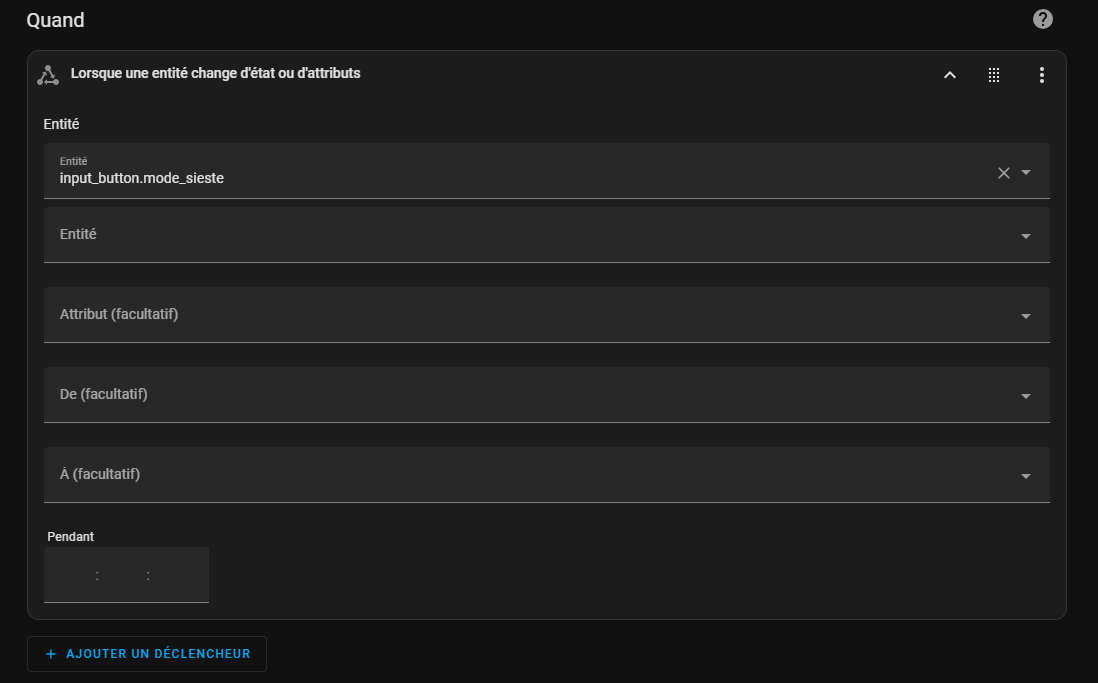1098x683 pixels.
Task: Grab the trigger reorder handle grid icon
Action: tap(994, 75)
